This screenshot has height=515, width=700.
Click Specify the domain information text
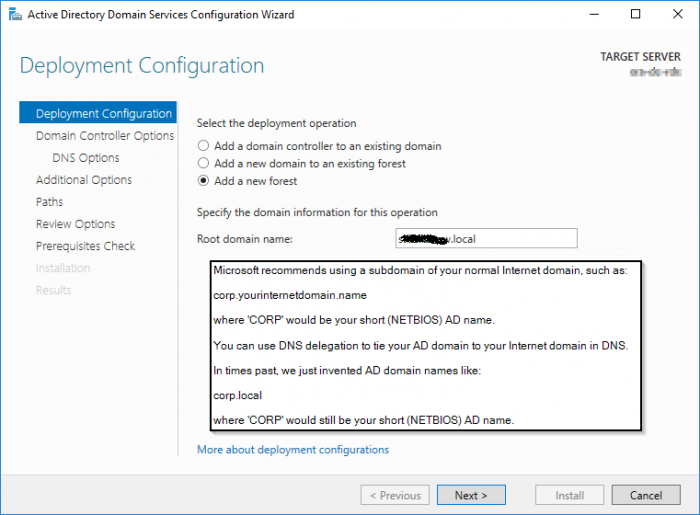(317, 212)
